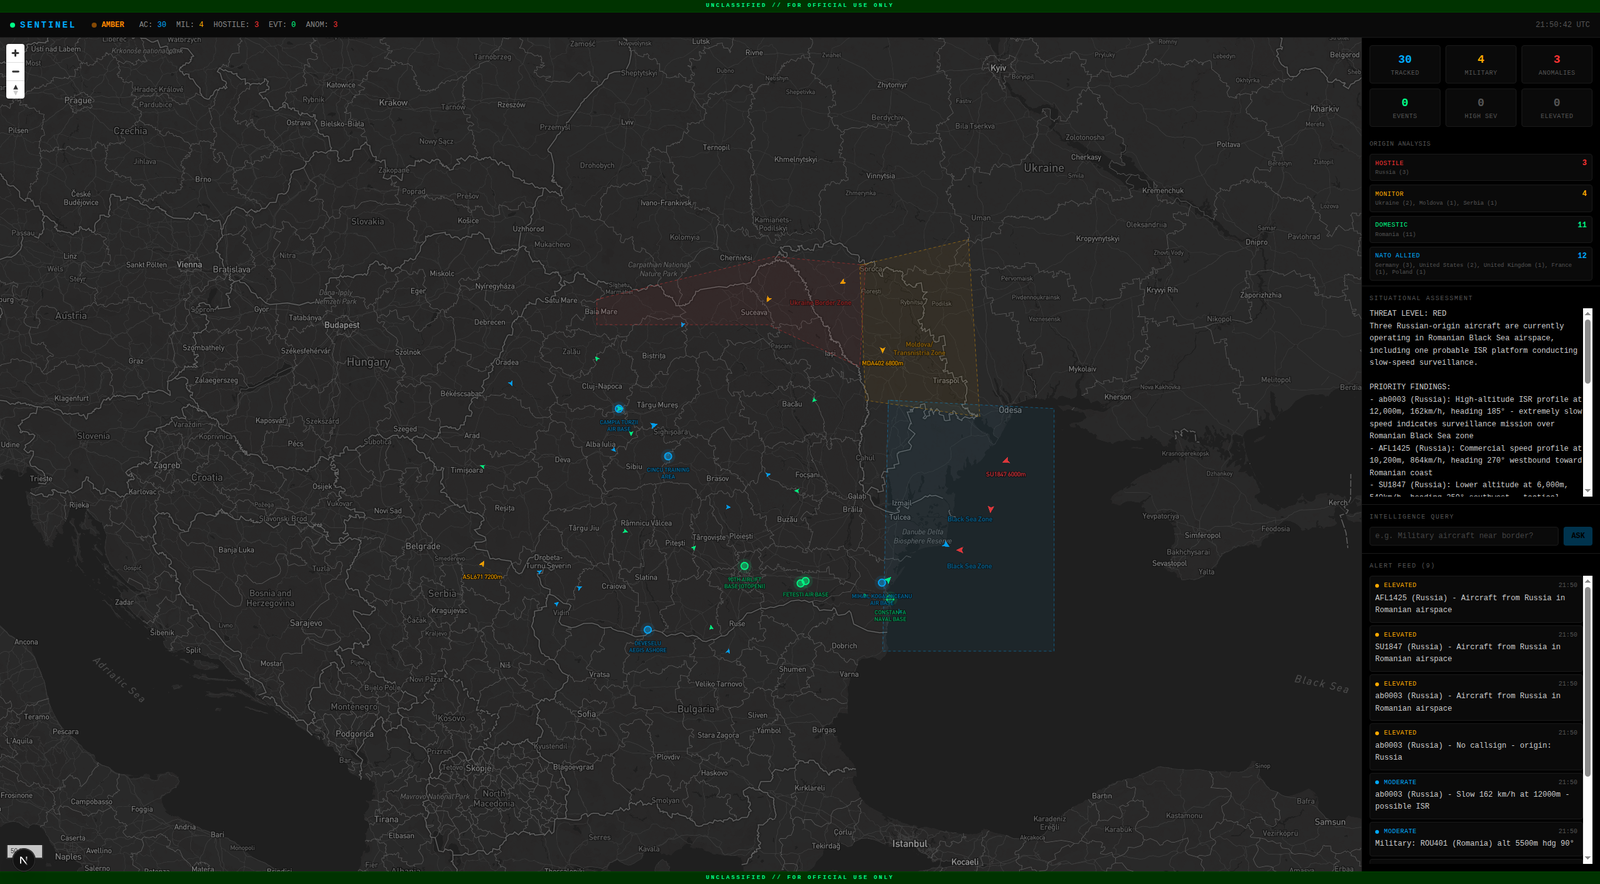
Task: Select the orange aircraft near Soroca
Action: (x=843, y=282)
